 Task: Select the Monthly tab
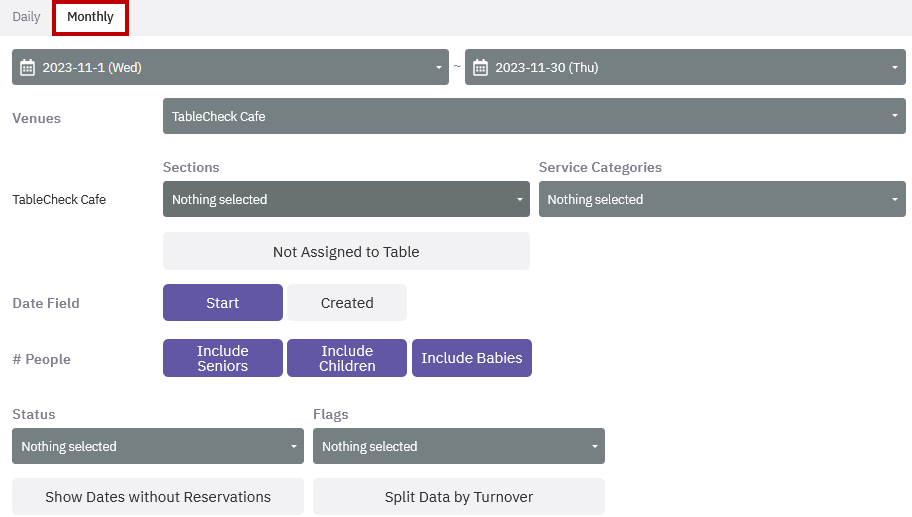(90, 17)
